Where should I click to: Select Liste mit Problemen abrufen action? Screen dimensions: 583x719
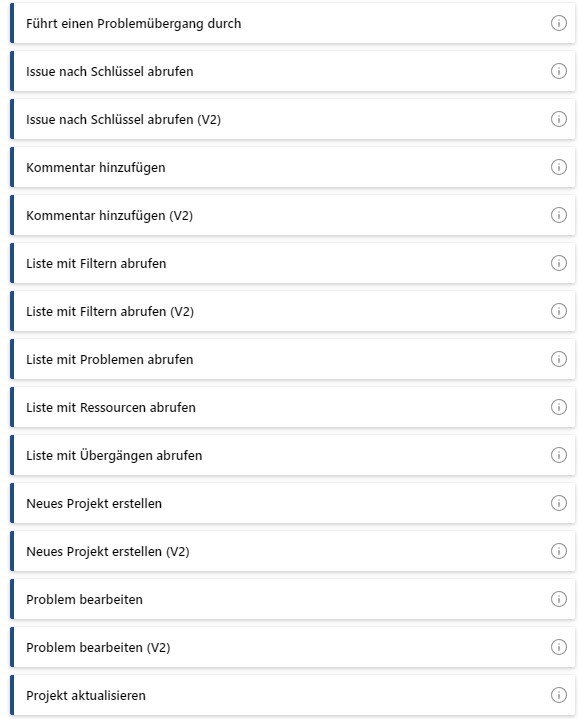pyautogui.click(x=293, y=359)
